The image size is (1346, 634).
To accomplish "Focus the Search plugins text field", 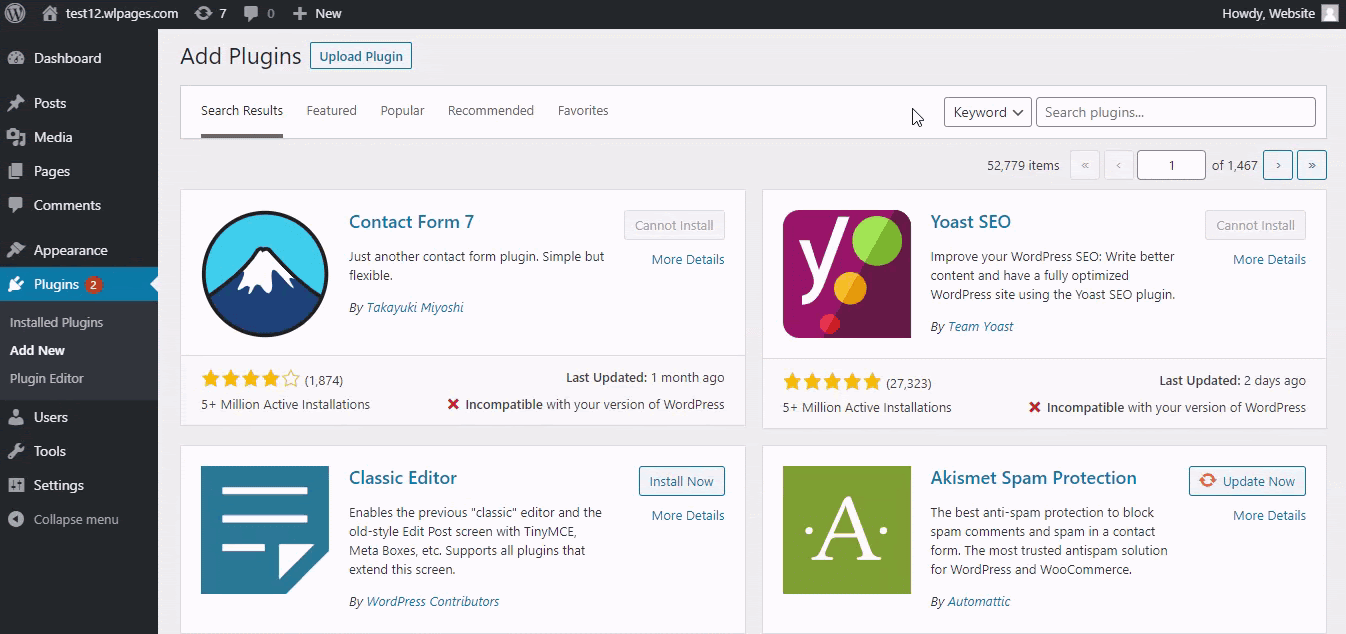I will tap(1175, 112).
